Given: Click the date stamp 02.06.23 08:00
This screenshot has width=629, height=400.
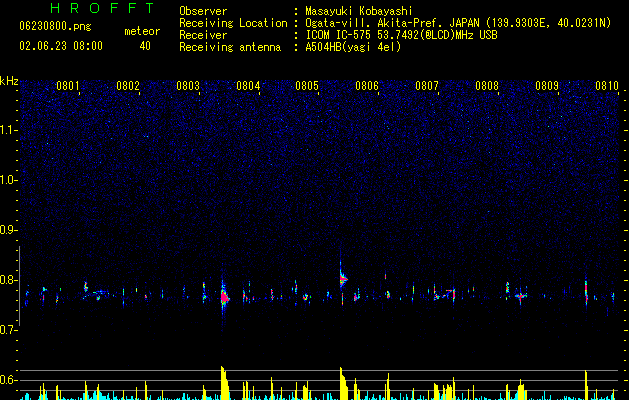Looking at the screenshot, I should (61, 46).
